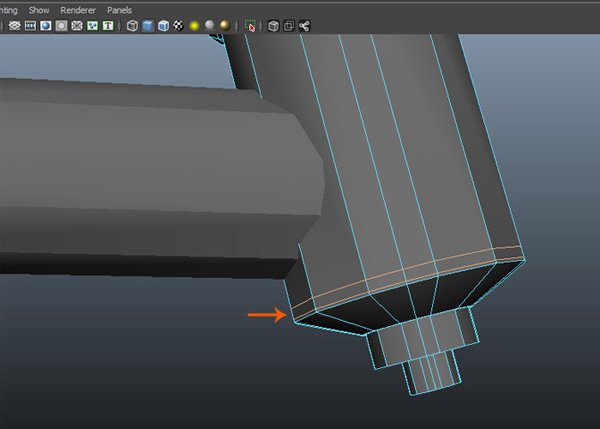Viewport: 600px width, 429px height.
Task: Toggle isolate select icon
Action: pos(250,26)
